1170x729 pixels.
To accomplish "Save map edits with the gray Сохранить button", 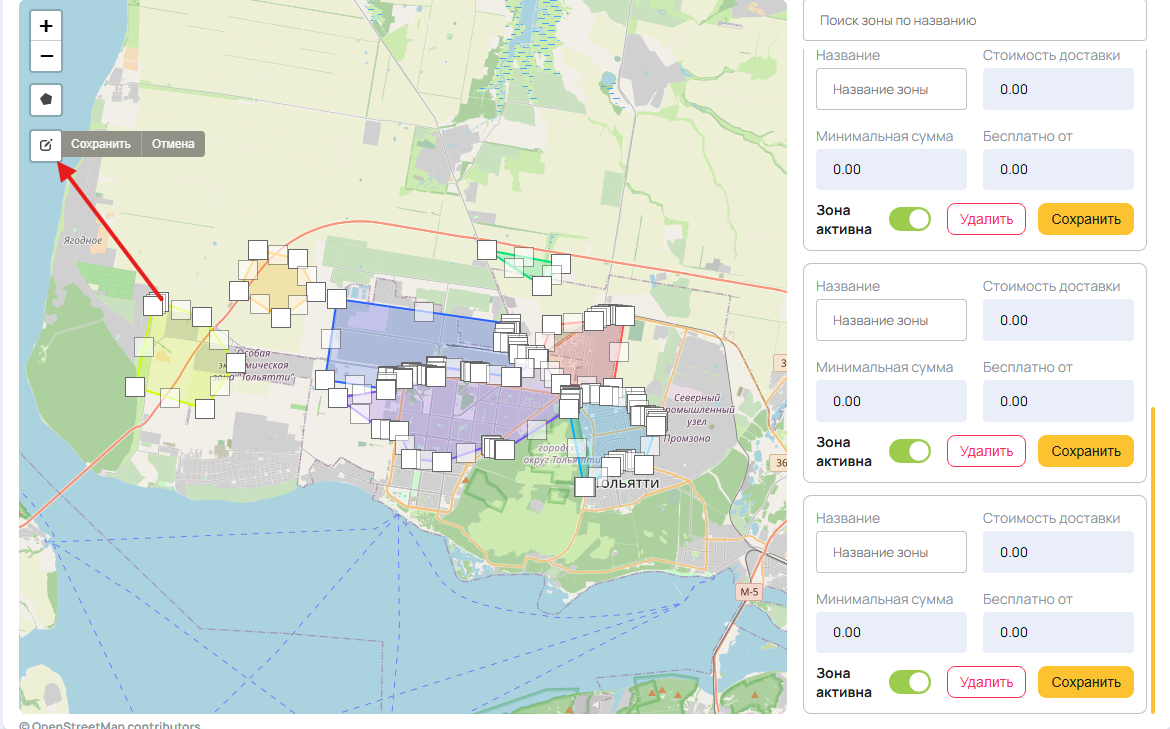I will pyautogui.click(x=101, y=144).
